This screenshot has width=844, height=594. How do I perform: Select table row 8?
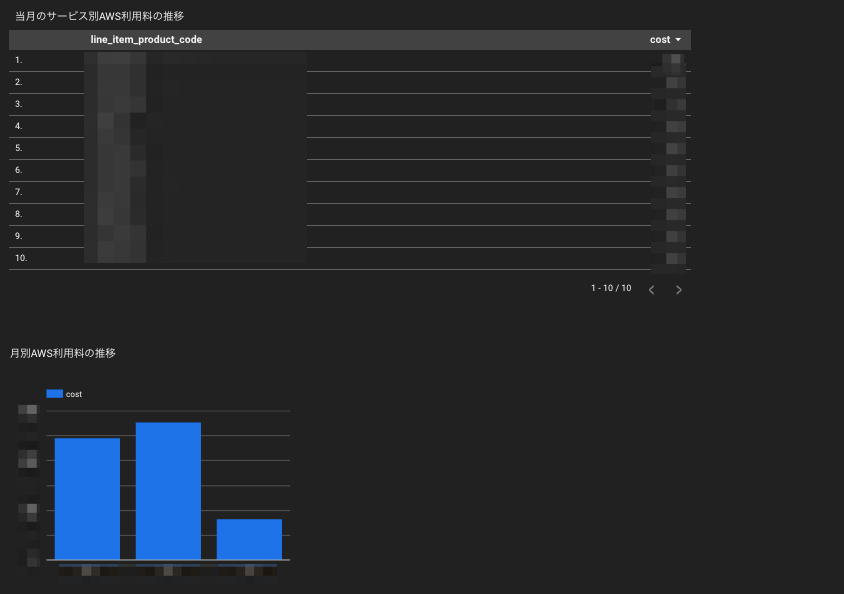350,214
